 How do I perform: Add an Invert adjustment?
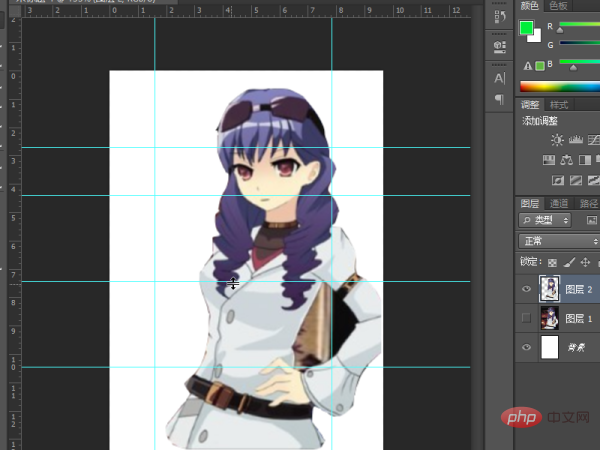click(x=558, y=180)
